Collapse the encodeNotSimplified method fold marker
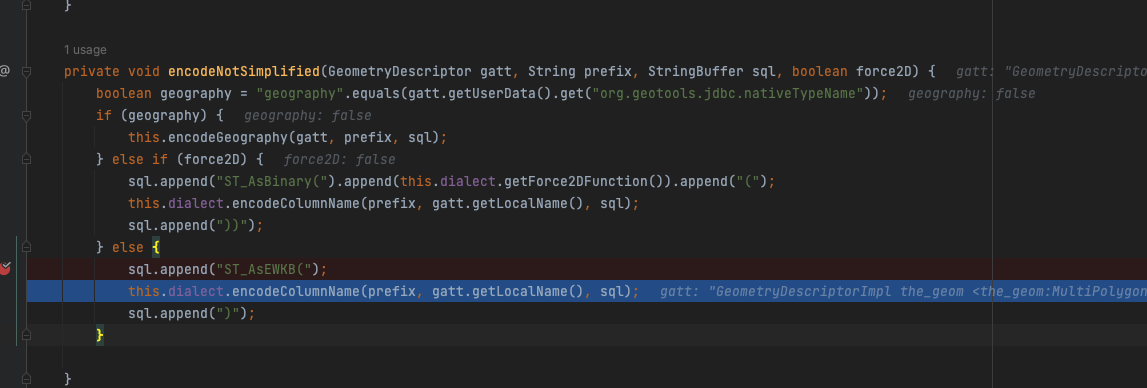 click(x=26, y=72)
